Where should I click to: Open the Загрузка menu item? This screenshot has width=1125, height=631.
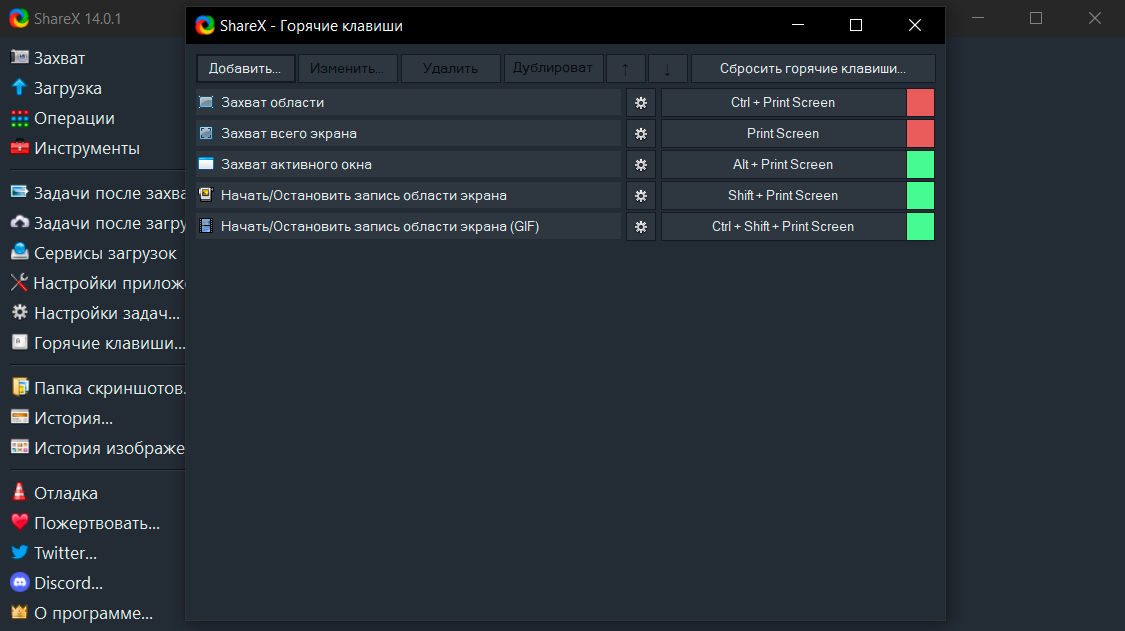[x=67, y=88]
